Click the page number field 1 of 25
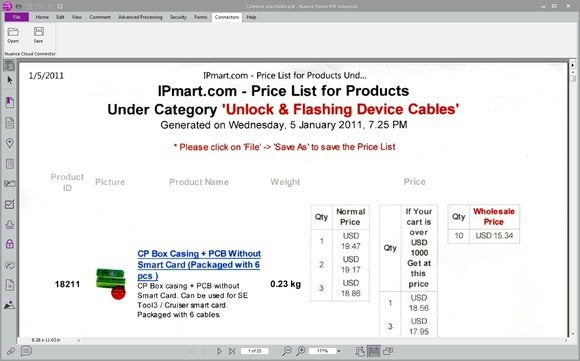Viewport: 580px width, 361px height. 254,351
